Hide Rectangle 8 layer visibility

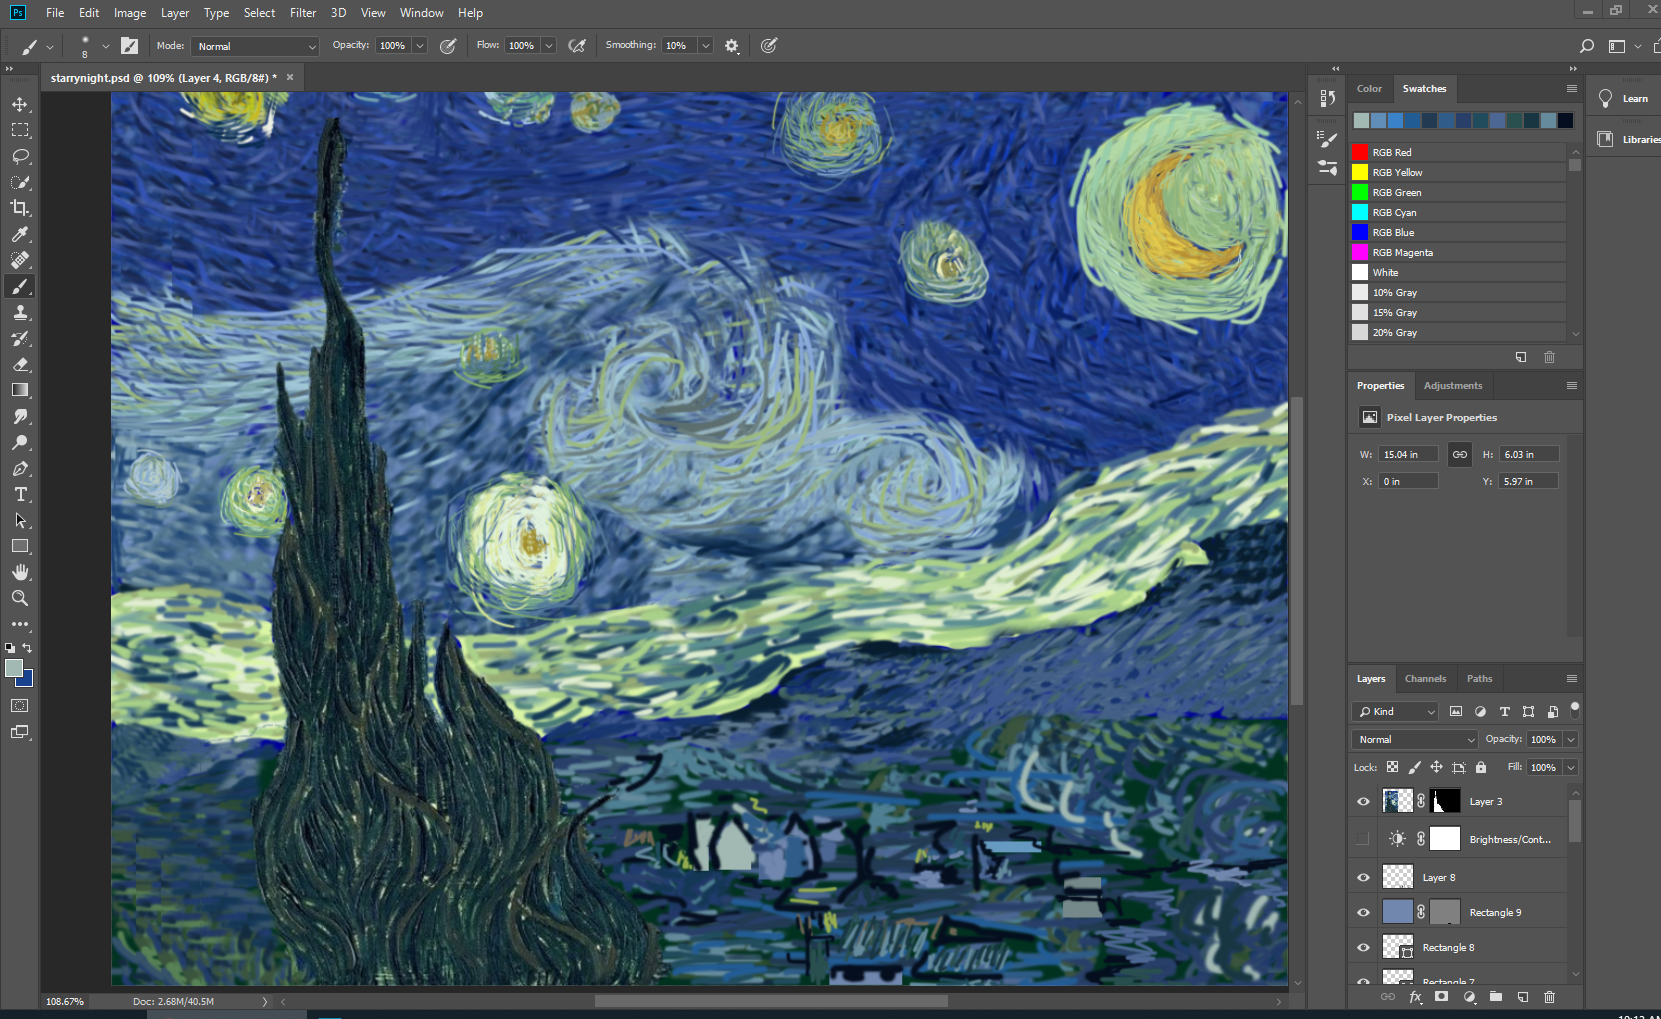[1363, 947]
